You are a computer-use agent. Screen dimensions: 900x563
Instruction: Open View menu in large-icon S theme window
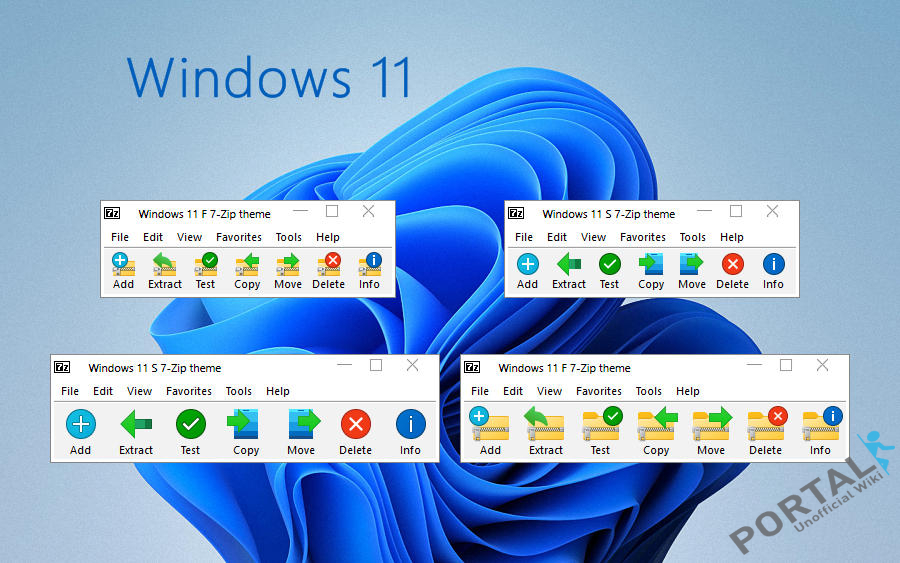(x=139, y=391)
